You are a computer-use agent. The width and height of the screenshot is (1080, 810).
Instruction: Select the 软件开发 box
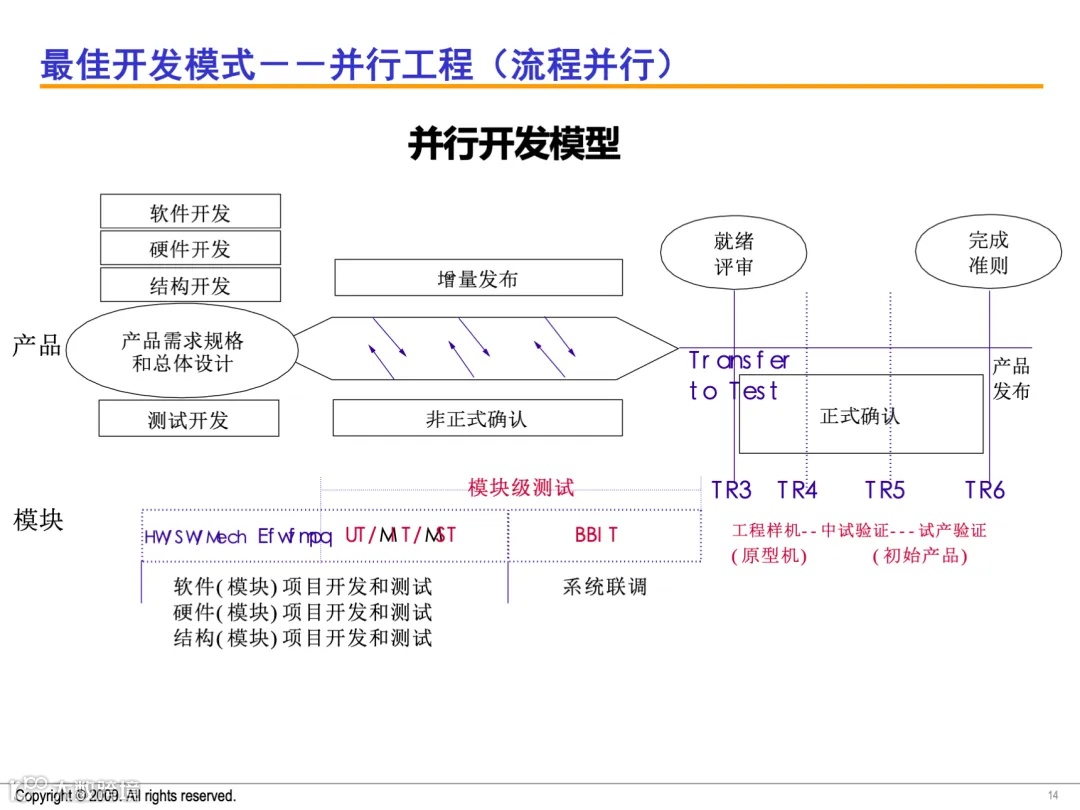189,210
